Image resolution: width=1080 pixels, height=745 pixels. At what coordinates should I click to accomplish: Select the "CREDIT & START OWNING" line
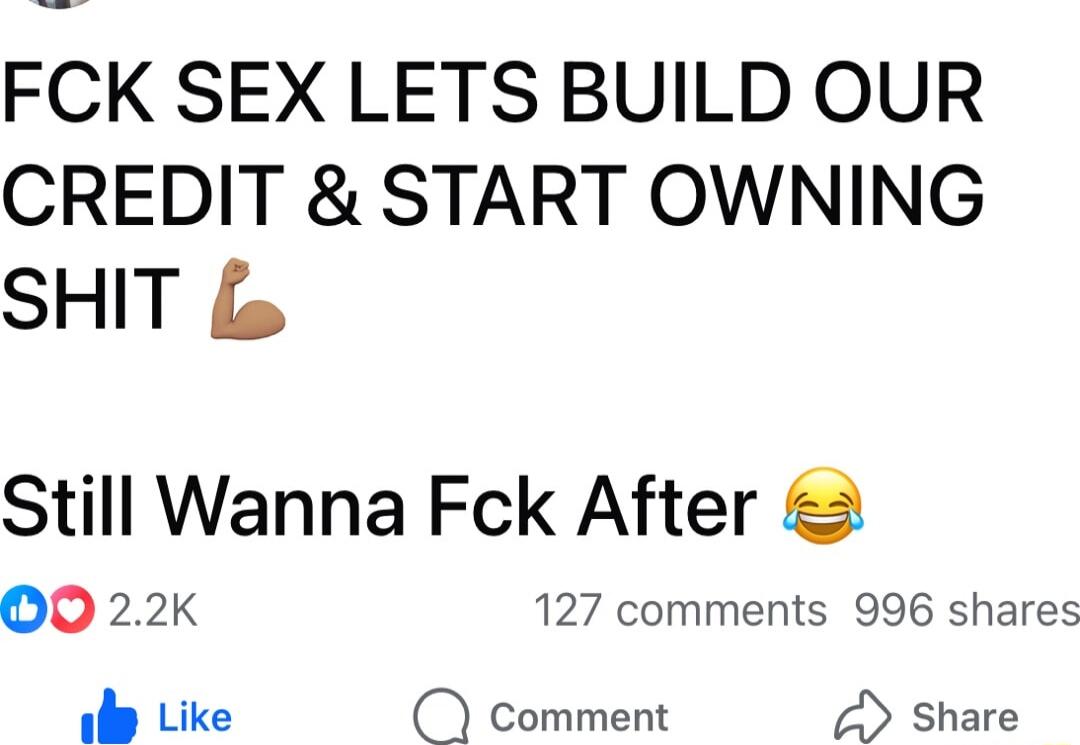[493, 196]
